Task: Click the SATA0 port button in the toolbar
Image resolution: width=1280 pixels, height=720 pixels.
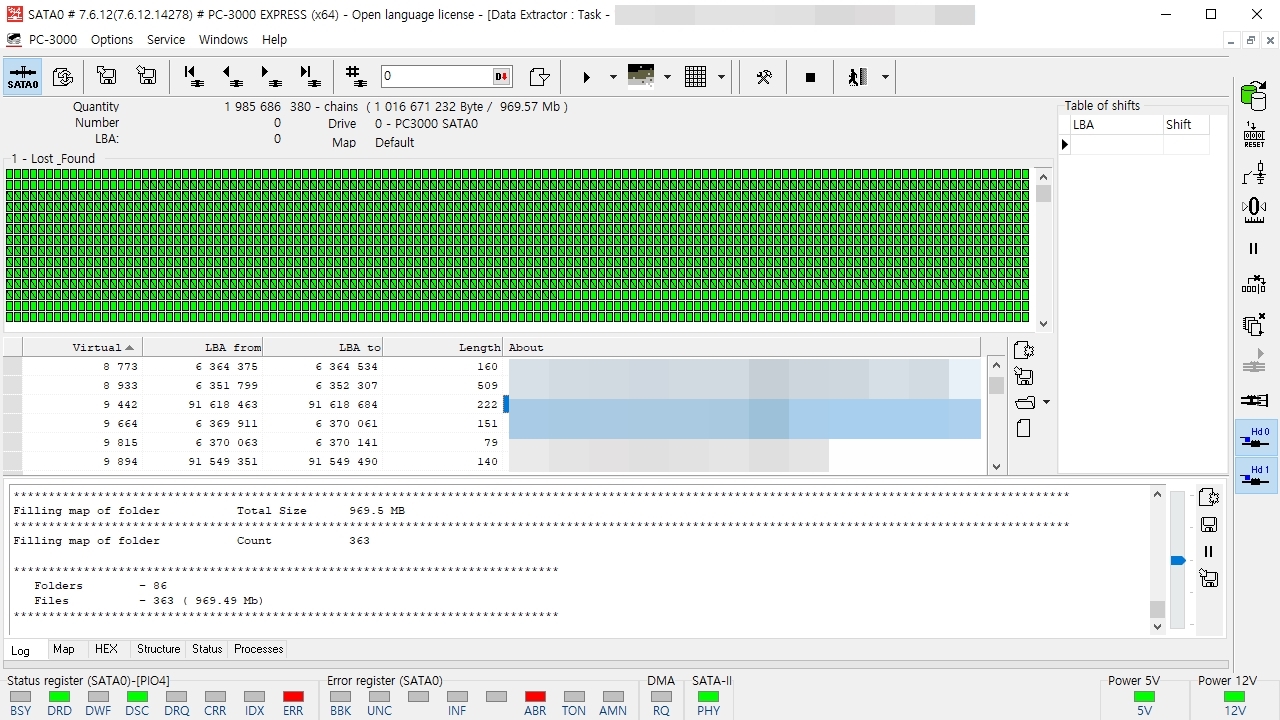Action: [x=23, y=77]
